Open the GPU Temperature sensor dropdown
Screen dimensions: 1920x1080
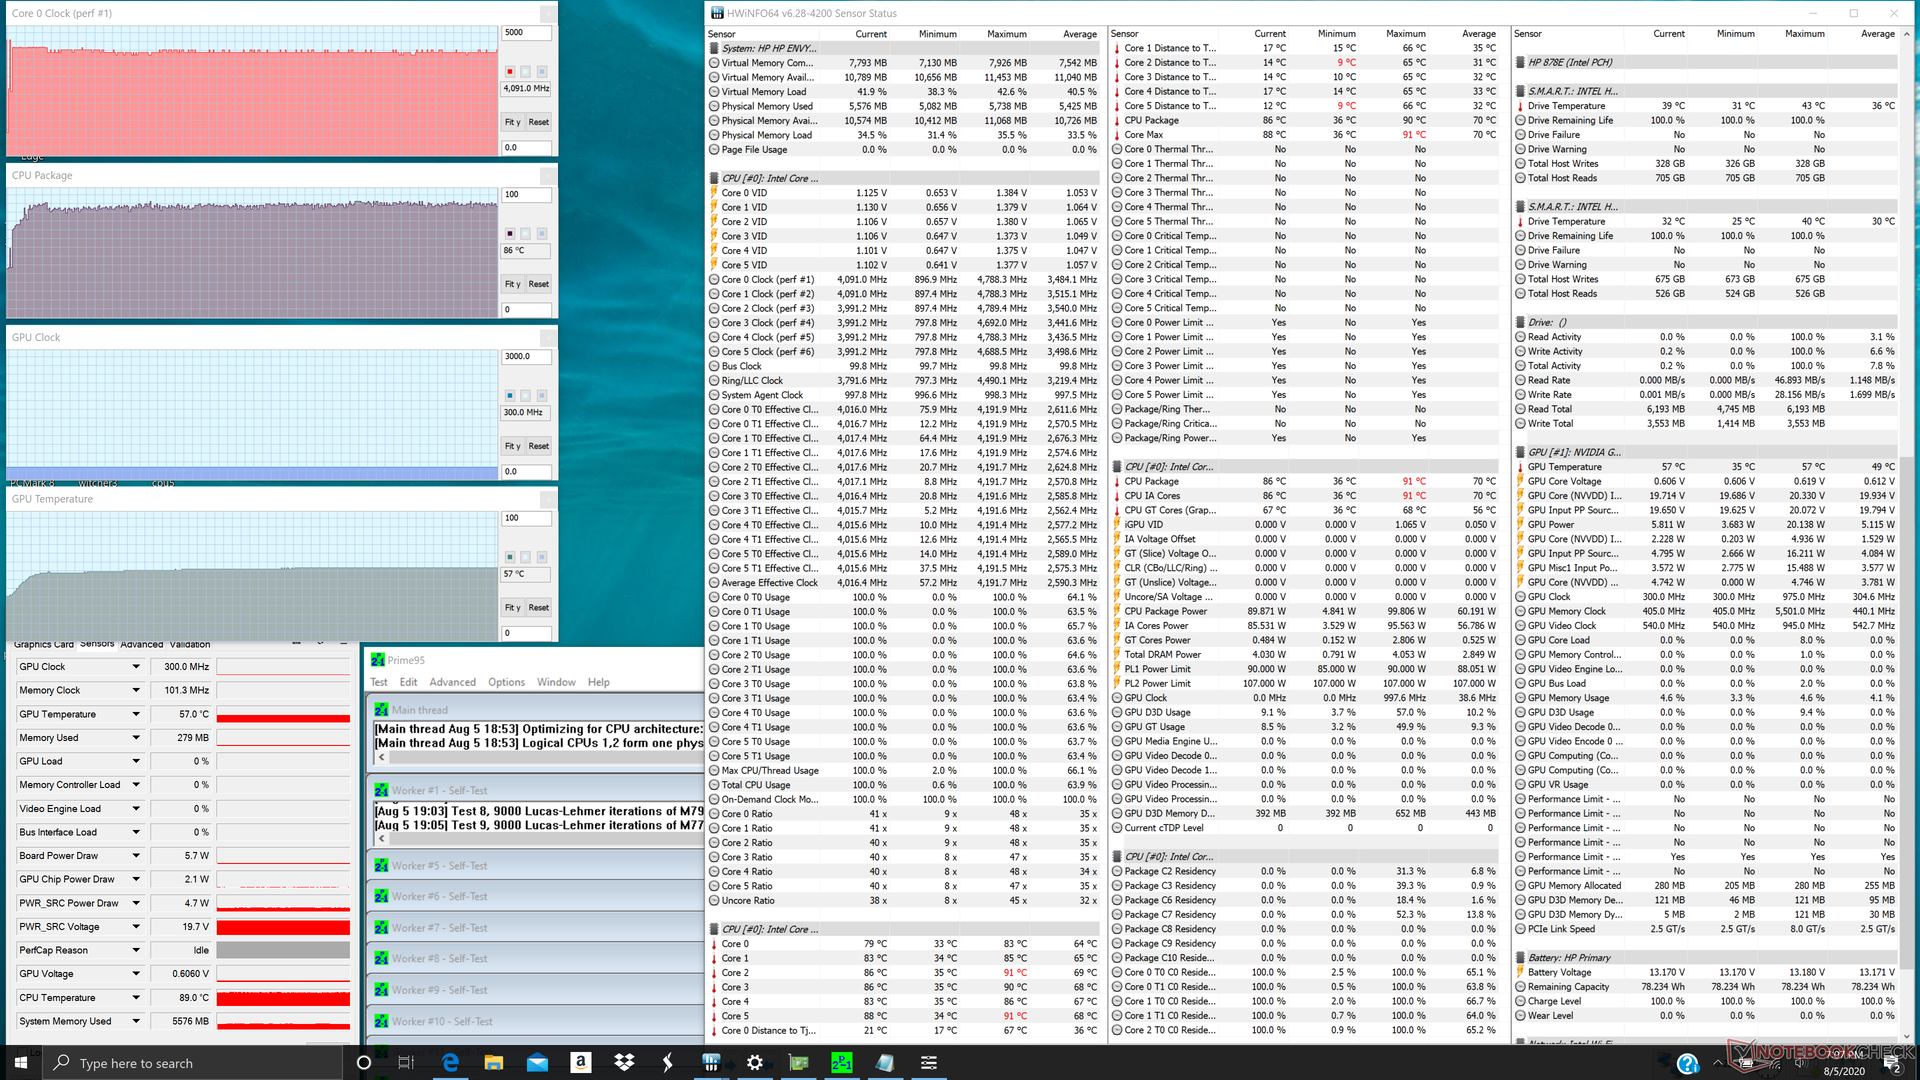click(136, 714)
